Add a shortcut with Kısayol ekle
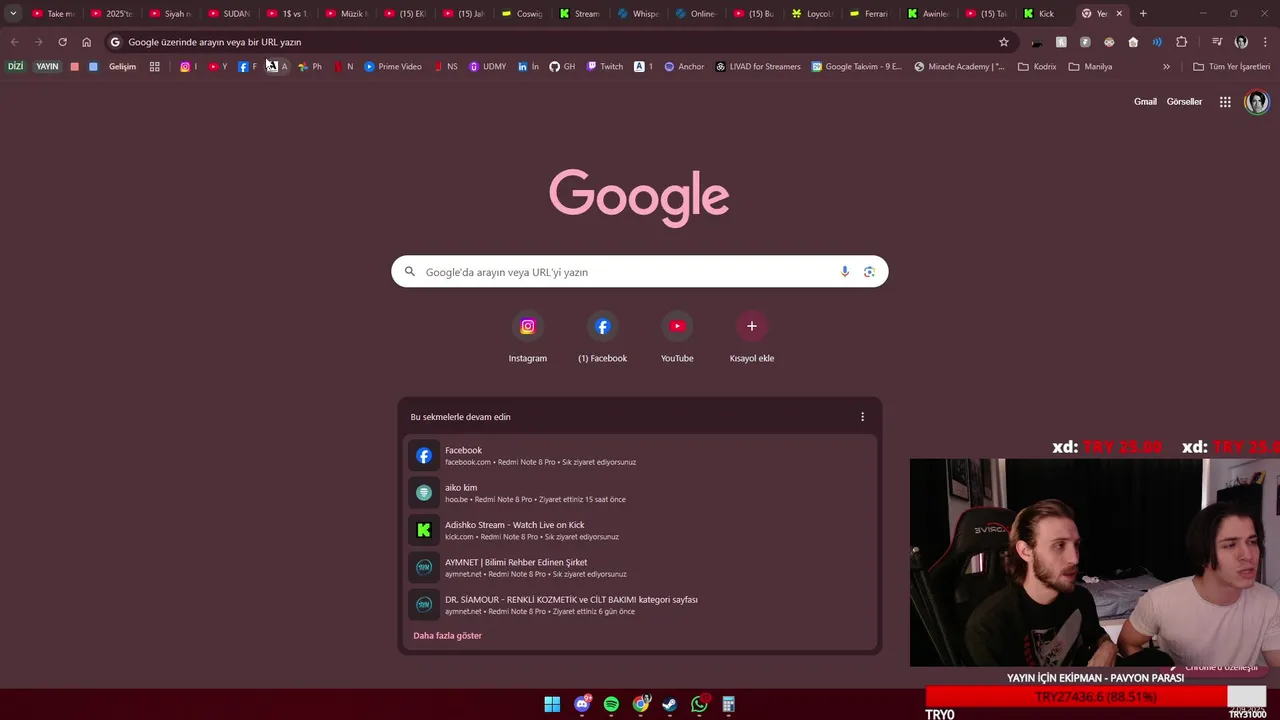 tap(752, 338)
